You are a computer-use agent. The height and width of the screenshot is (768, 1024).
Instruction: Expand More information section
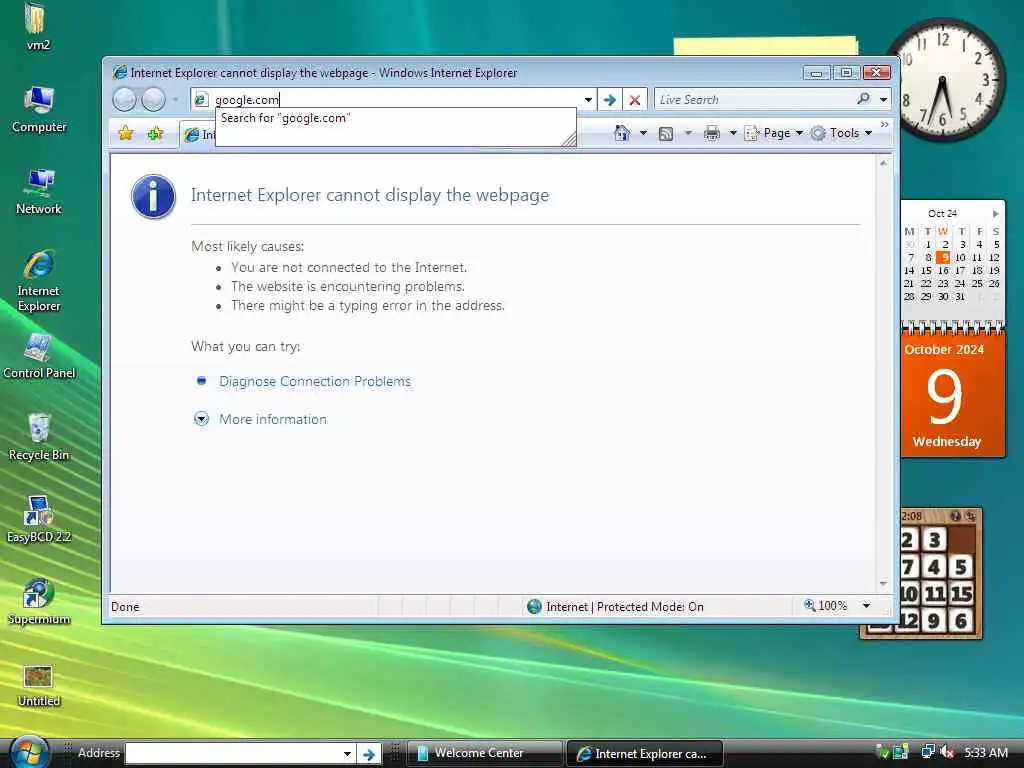coord(272,419)
